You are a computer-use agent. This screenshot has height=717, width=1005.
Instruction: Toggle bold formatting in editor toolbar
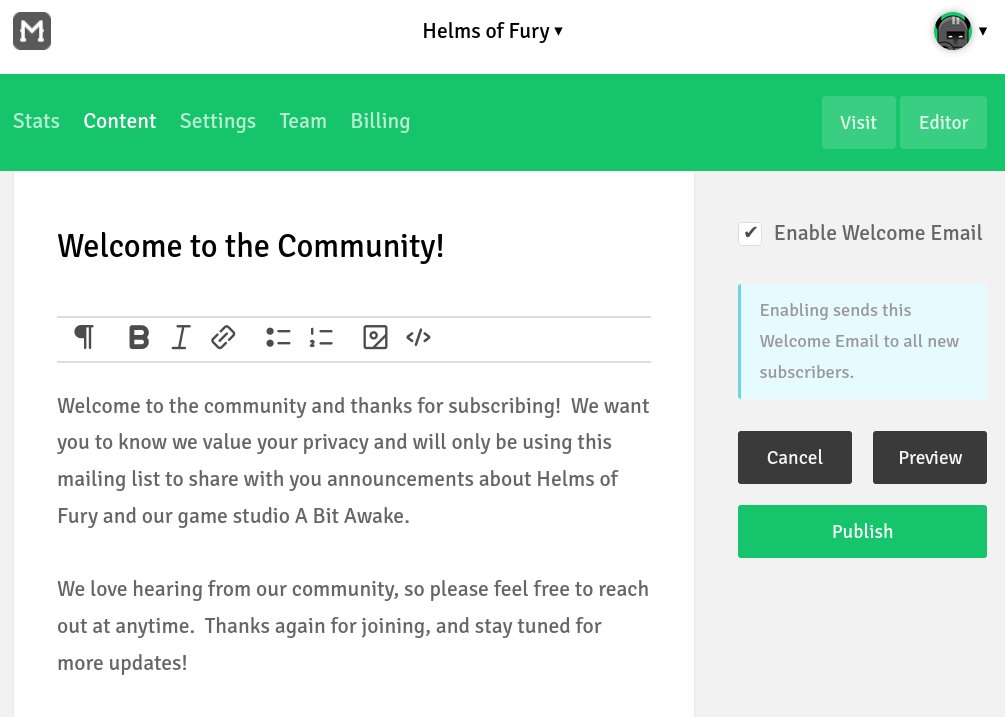(x=138, y=337)
